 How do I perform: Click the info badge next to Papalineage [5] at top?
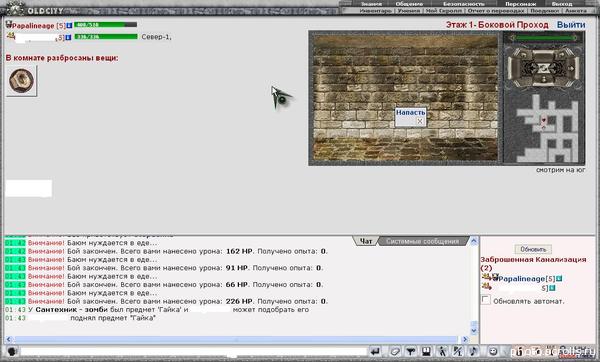(x=69, y=26)
